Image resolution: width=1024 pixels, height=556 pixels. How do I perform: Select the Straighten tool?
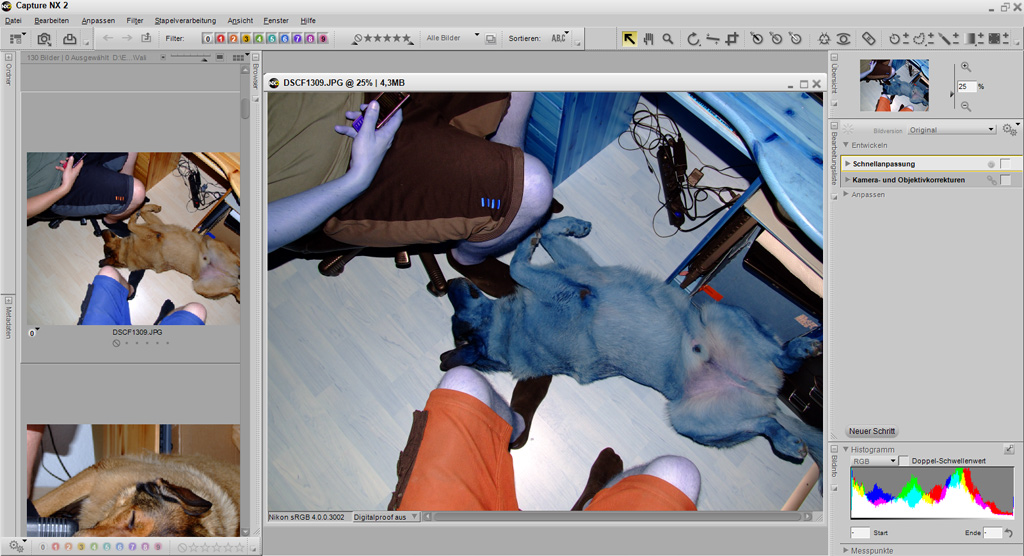712,39
